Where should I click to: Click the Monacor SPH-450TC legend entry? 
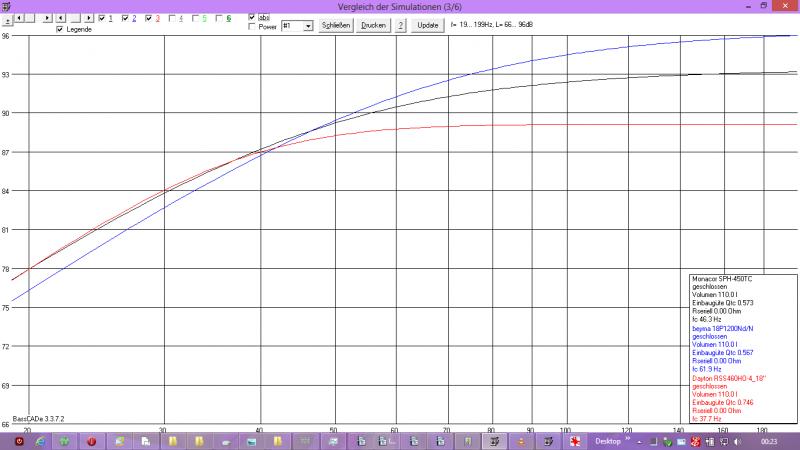pyautogui.click(x=722, y=279)
